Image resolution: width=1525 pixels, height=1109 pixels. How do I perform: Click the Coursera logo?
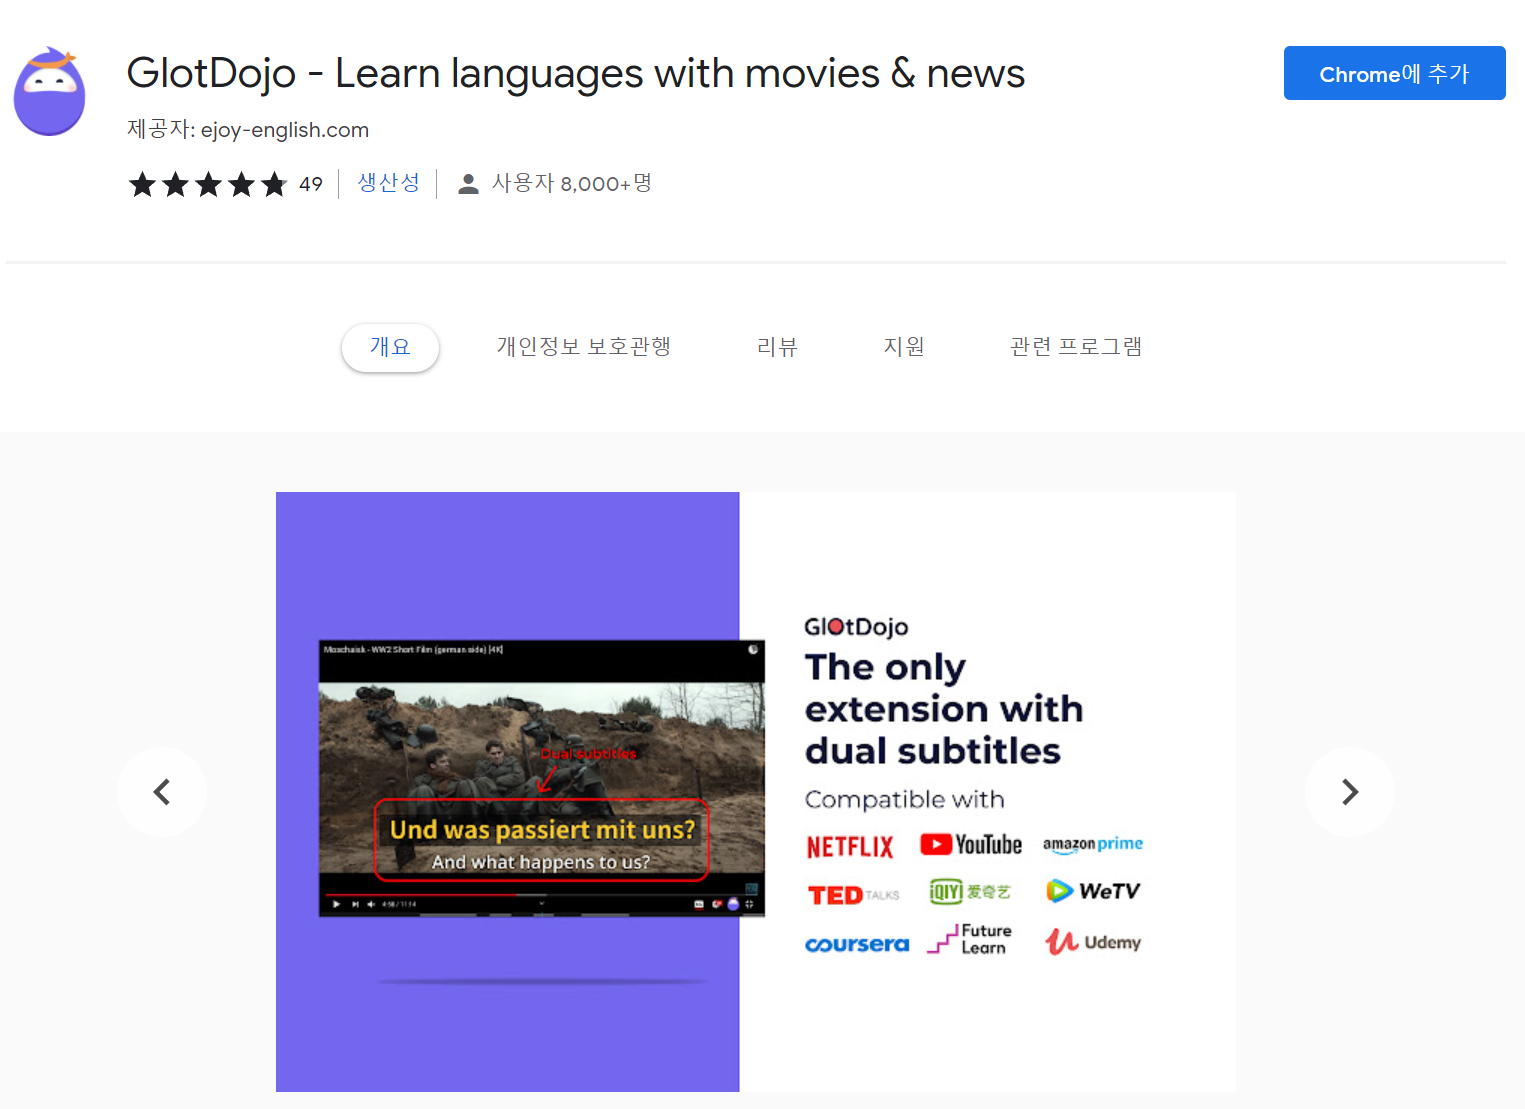pyautogui.click(x=857, y=944)
